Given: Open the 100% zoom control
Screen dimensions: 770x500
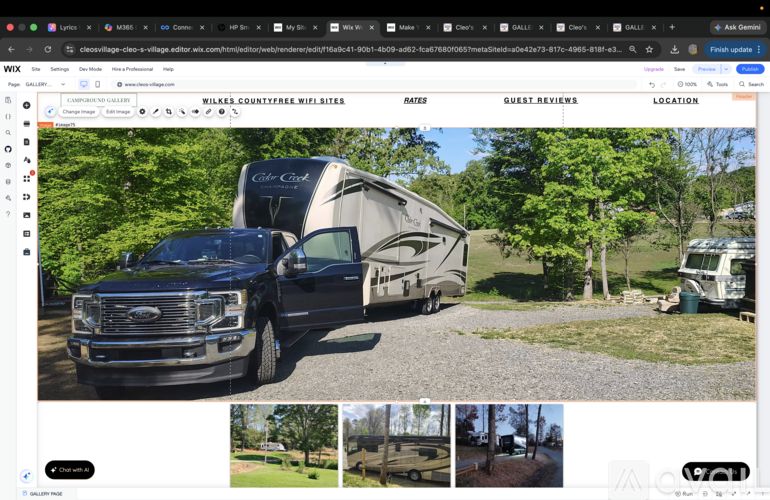Looking at the screenshot, I should click(x=687, y=84).
